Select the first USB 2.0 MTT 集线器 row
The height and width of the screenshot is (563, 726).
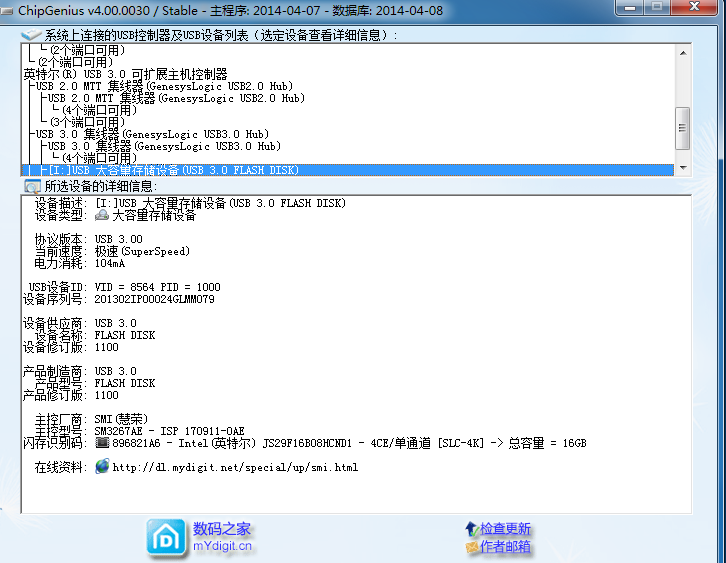[x=164, y=86]
